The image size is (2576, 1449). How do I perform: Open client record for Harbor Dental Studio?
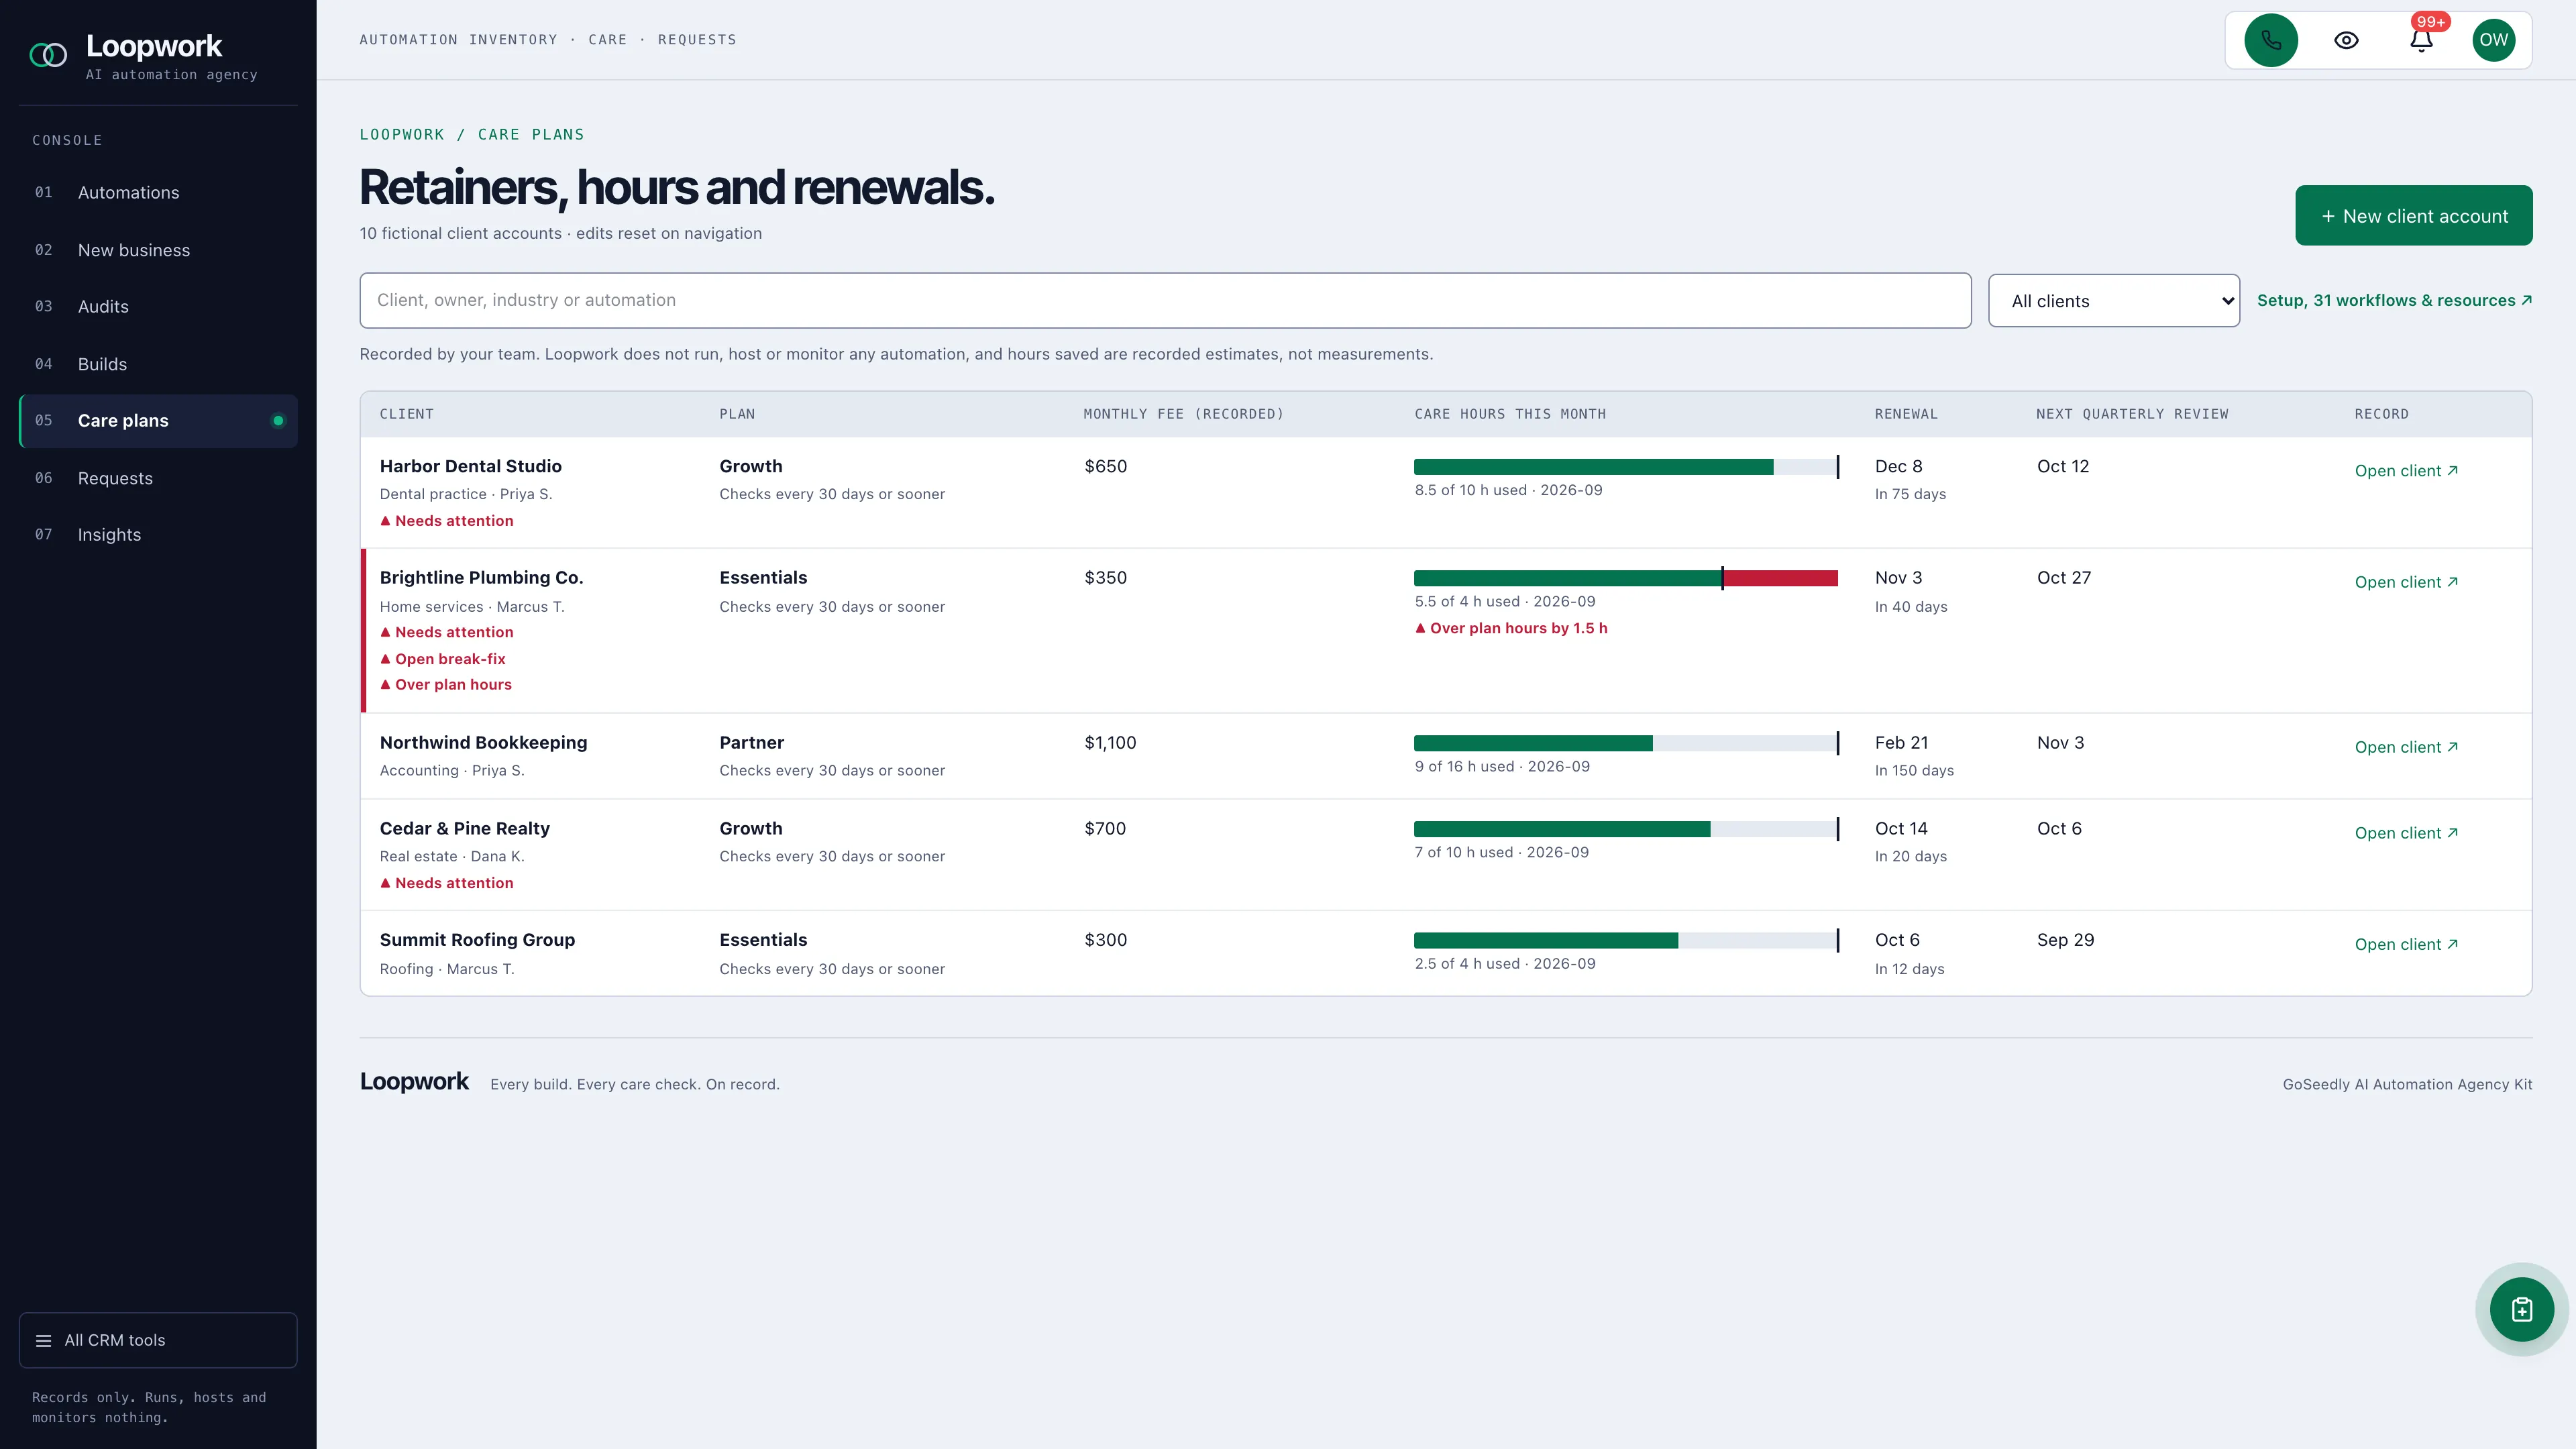click(2406, 470)
